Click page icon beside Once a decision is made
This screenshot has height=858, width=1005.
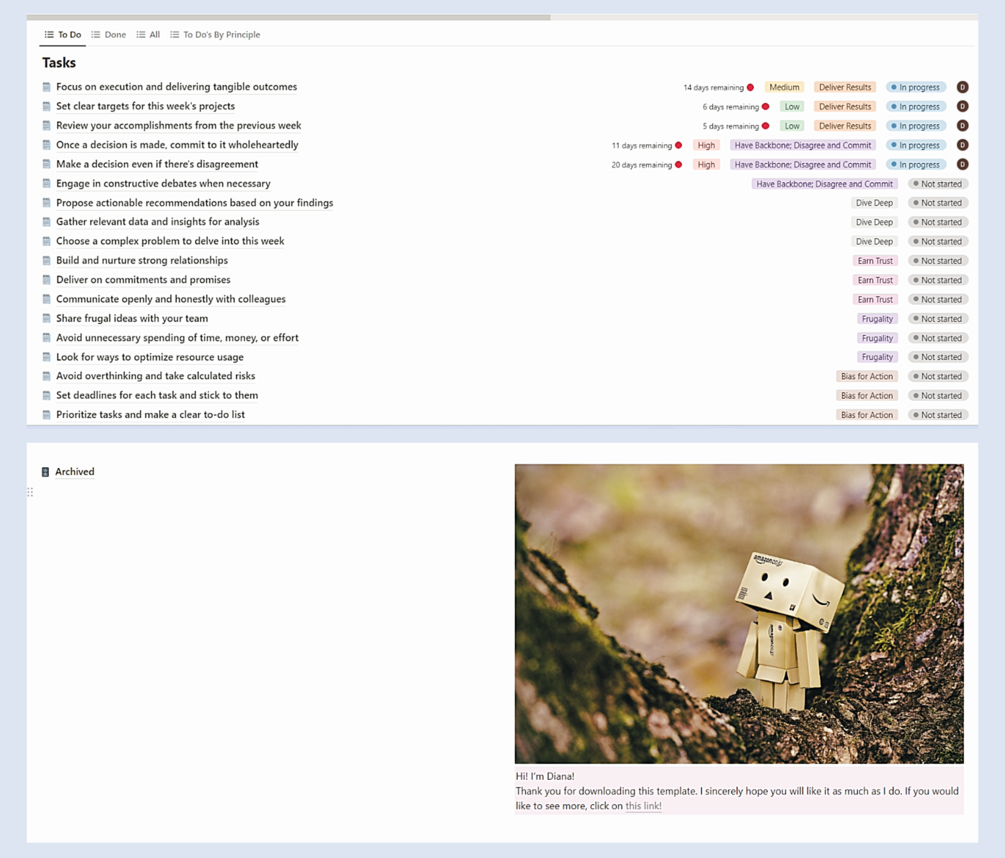(47, 145)
